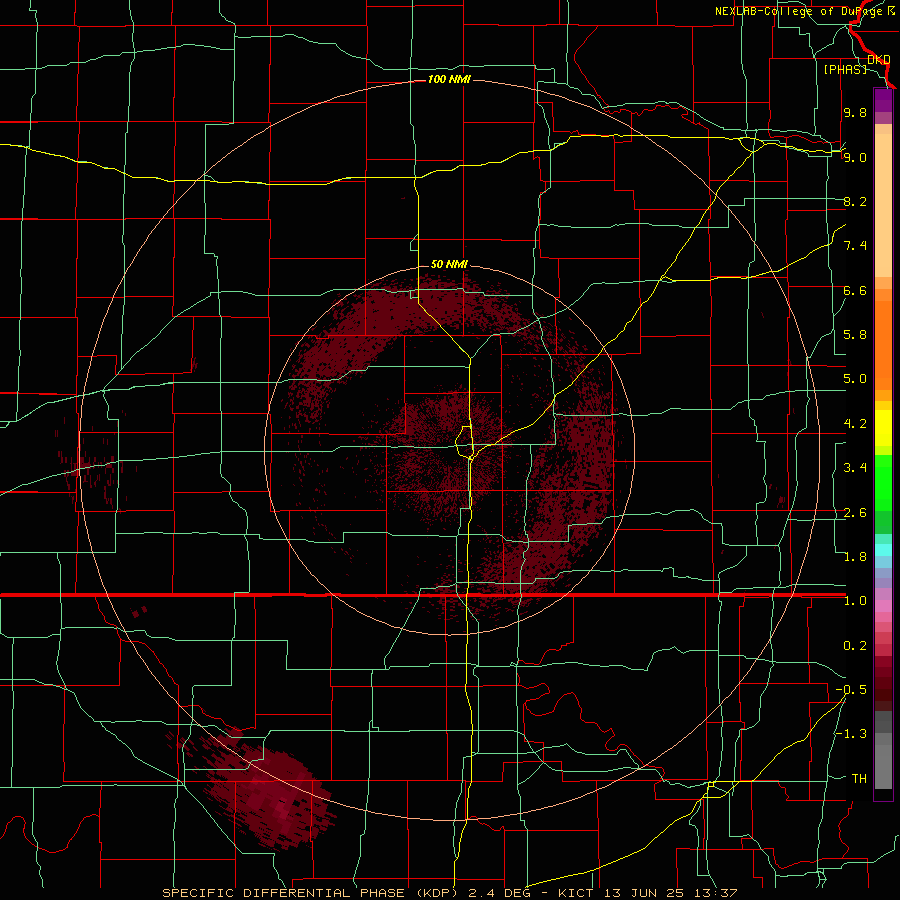Screen dimensions: 900x900
Task: Select the -0.5 value on the color scale
Action: pyautogui.click(x=851, y=690)
